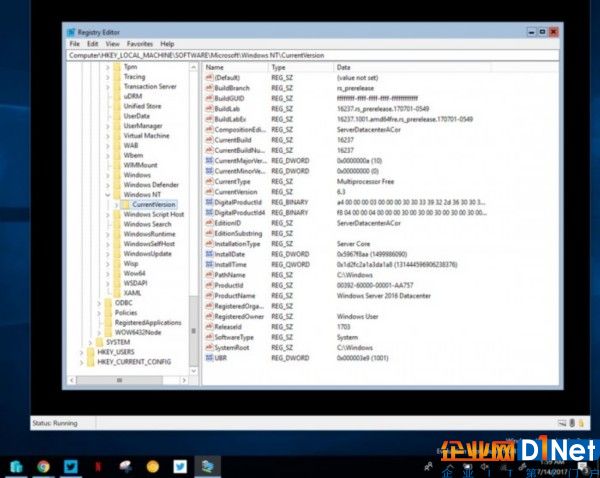Open the first Twitter taskbar icon

(70, 467)
